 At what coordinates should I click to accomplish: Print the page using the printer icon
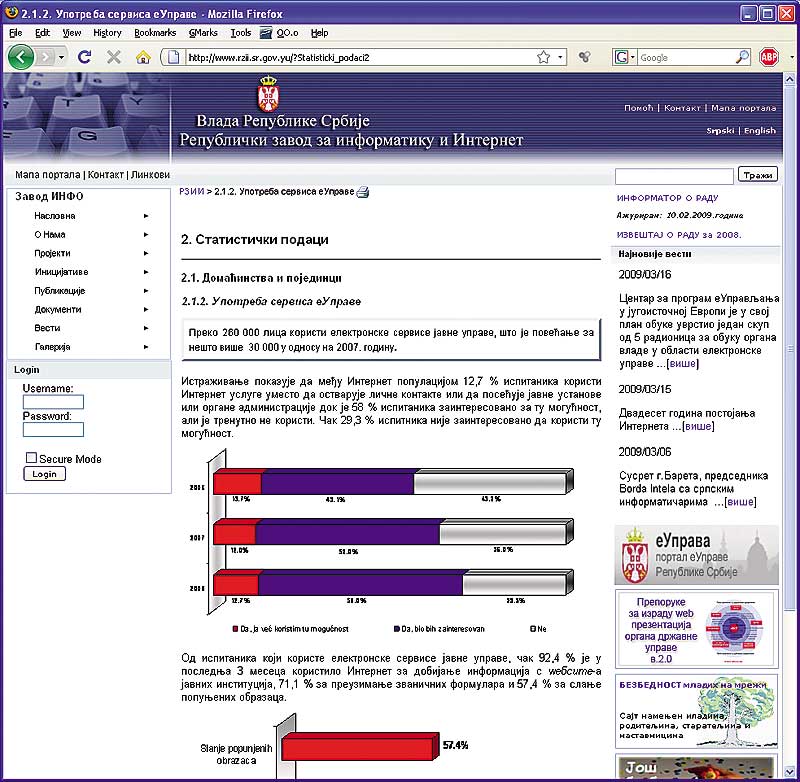pyautogui.click(x=363, y=192)
